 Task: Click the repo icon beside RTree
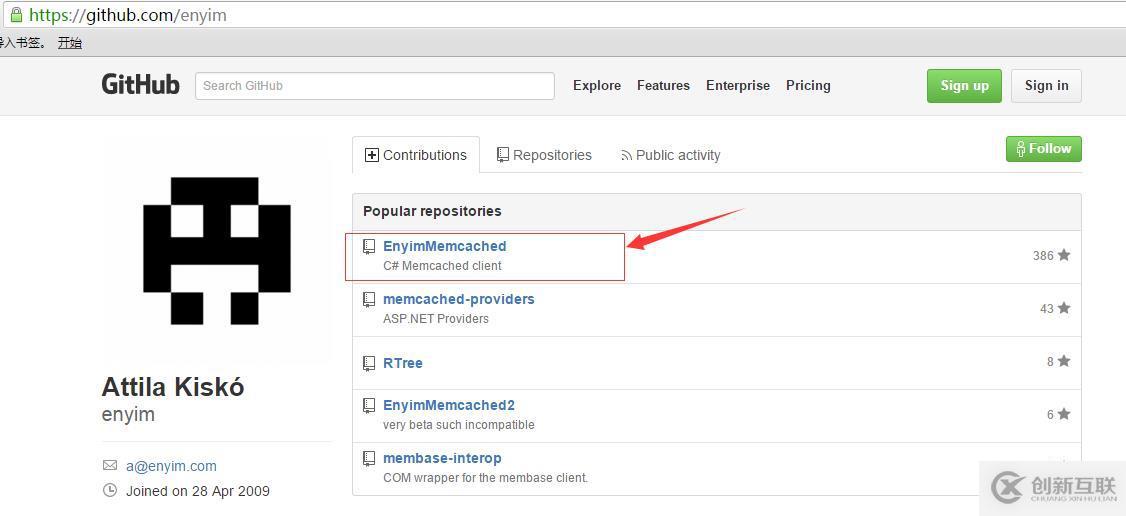click(369, 363)
